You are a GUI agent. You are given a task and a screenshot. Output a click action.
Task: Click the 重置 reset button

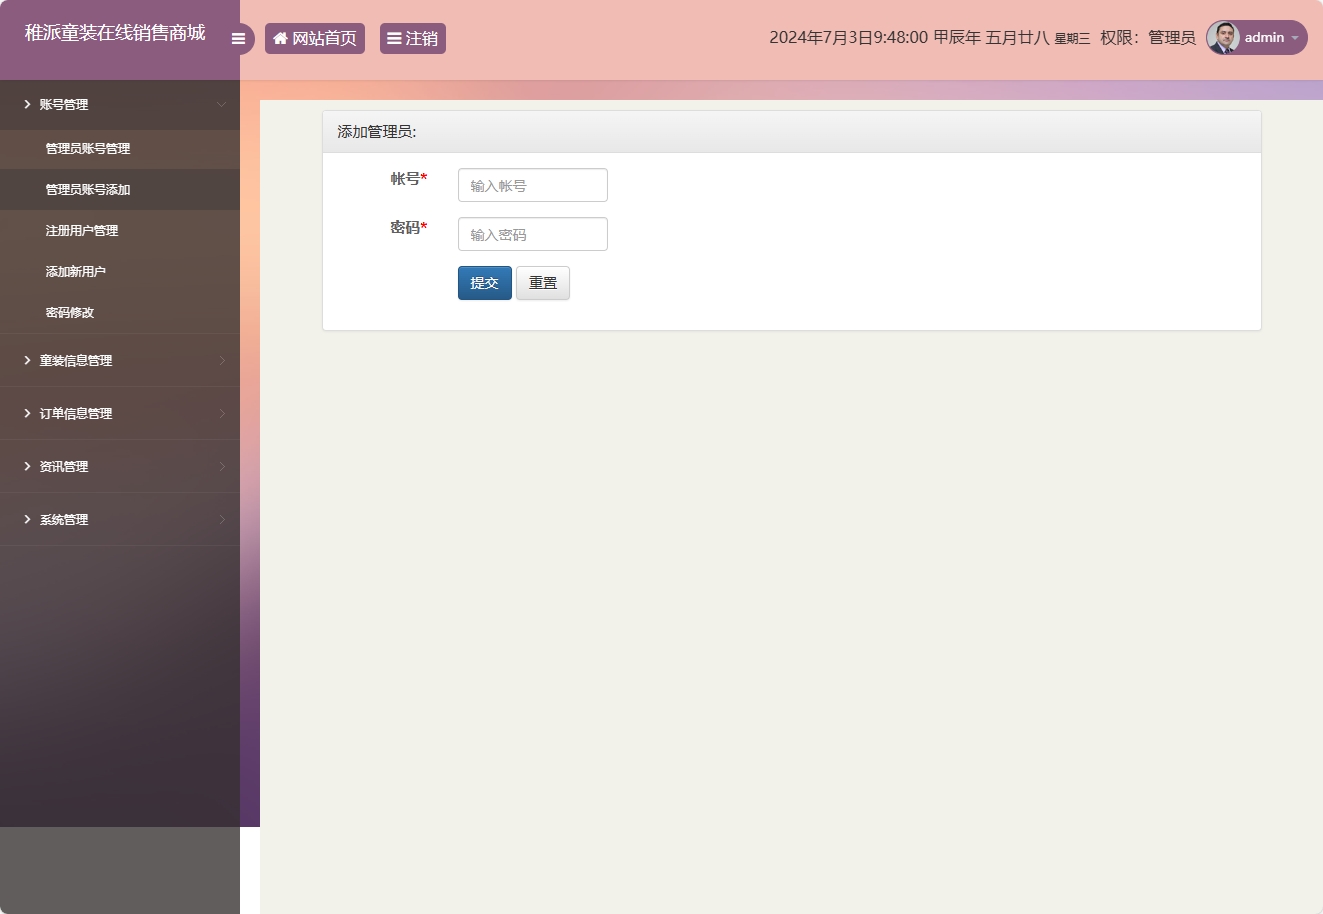pyautogui.click(x=542, y=283)
